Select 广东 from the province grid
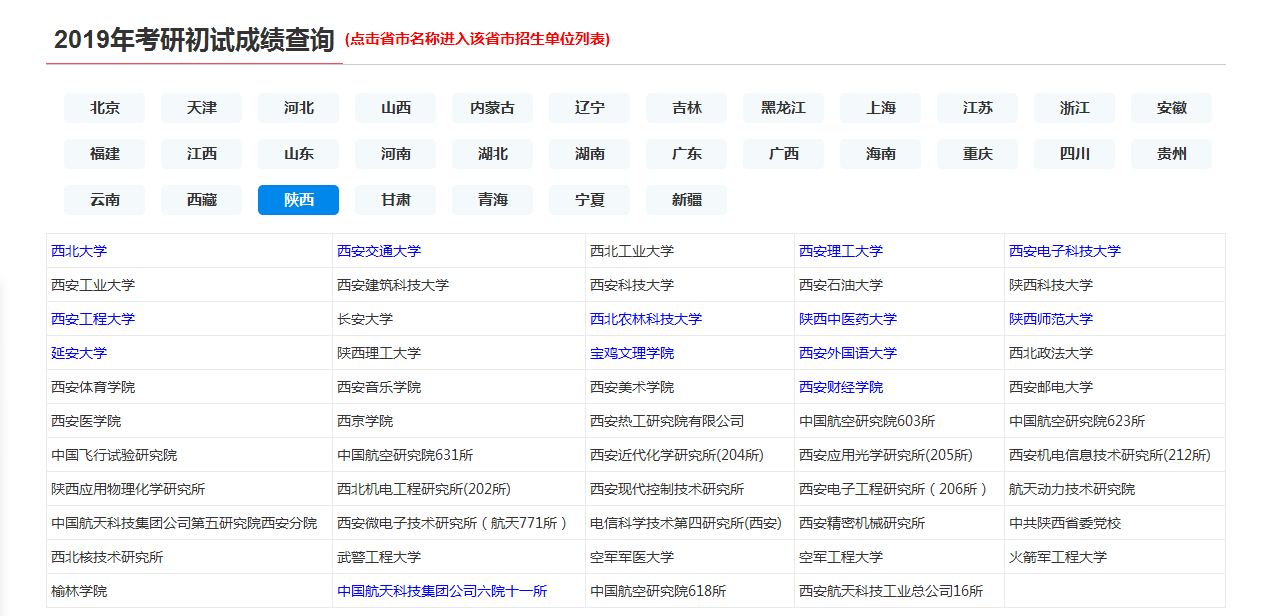 click(686, 154)
